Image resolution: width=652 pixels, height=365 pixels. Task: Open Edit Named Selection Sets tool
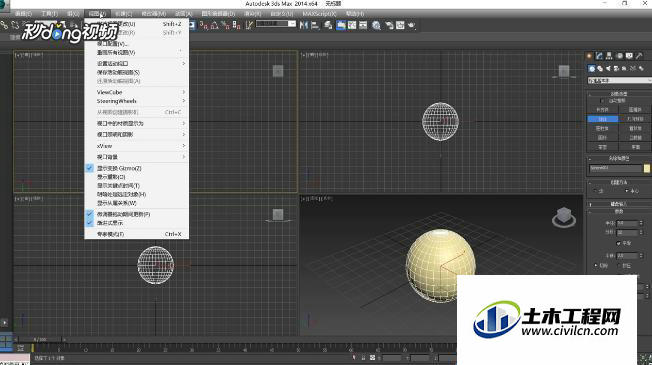(249, 25)
